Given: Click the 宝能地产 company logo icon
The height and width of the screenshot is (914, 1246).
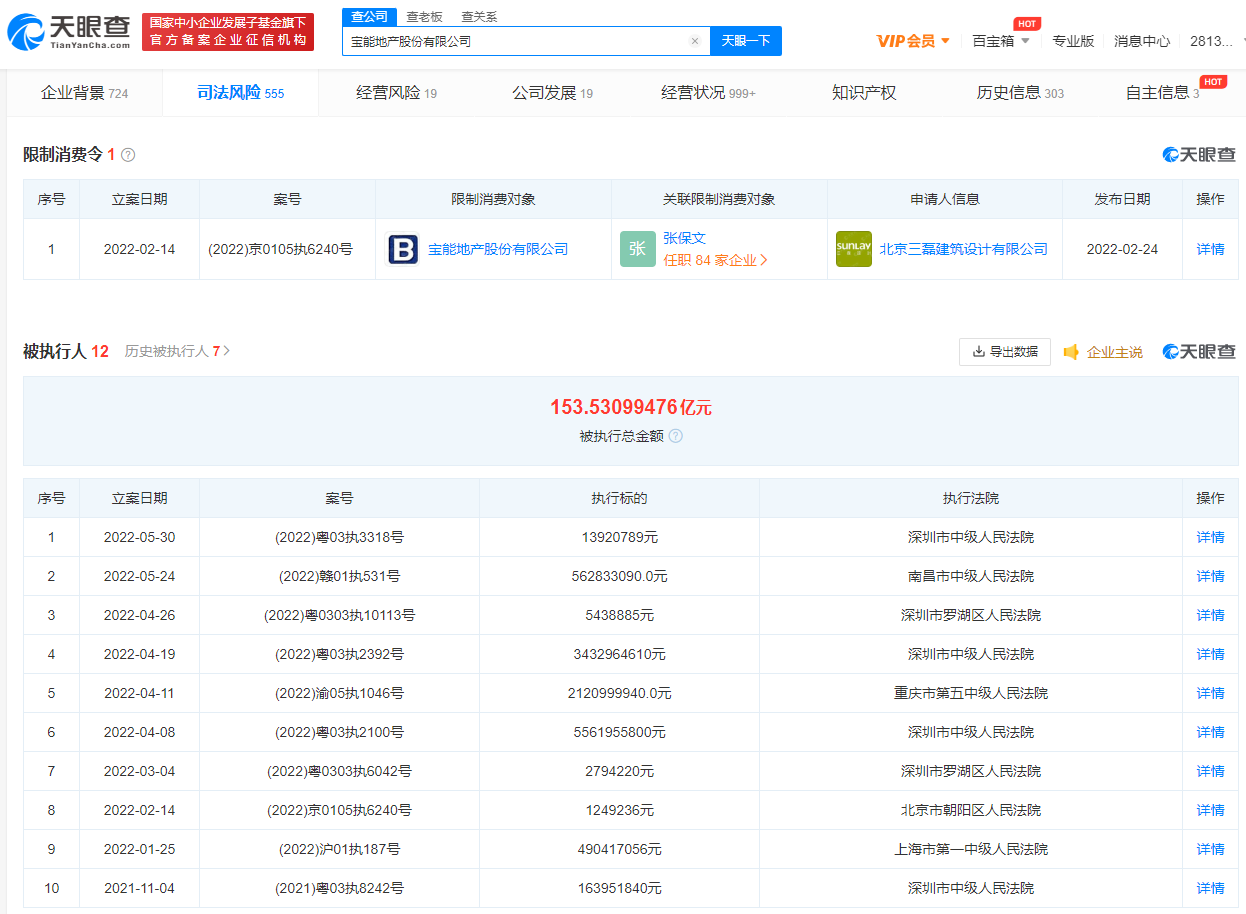Looking at the screenshot, I should [403, 249].
